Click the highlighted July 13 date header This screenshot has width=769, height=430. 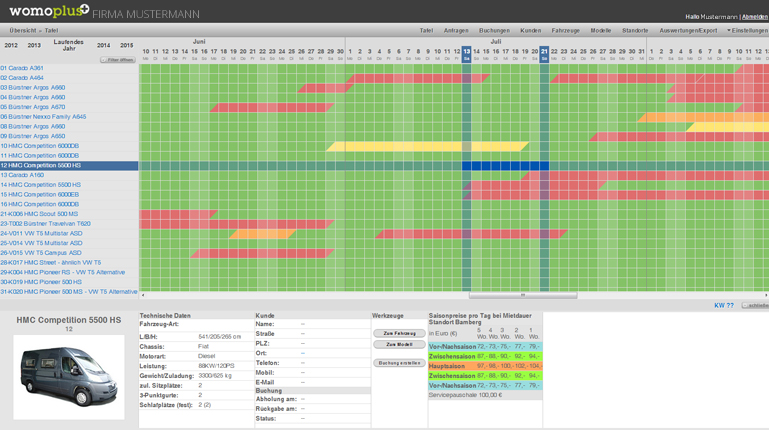point(466,54)
